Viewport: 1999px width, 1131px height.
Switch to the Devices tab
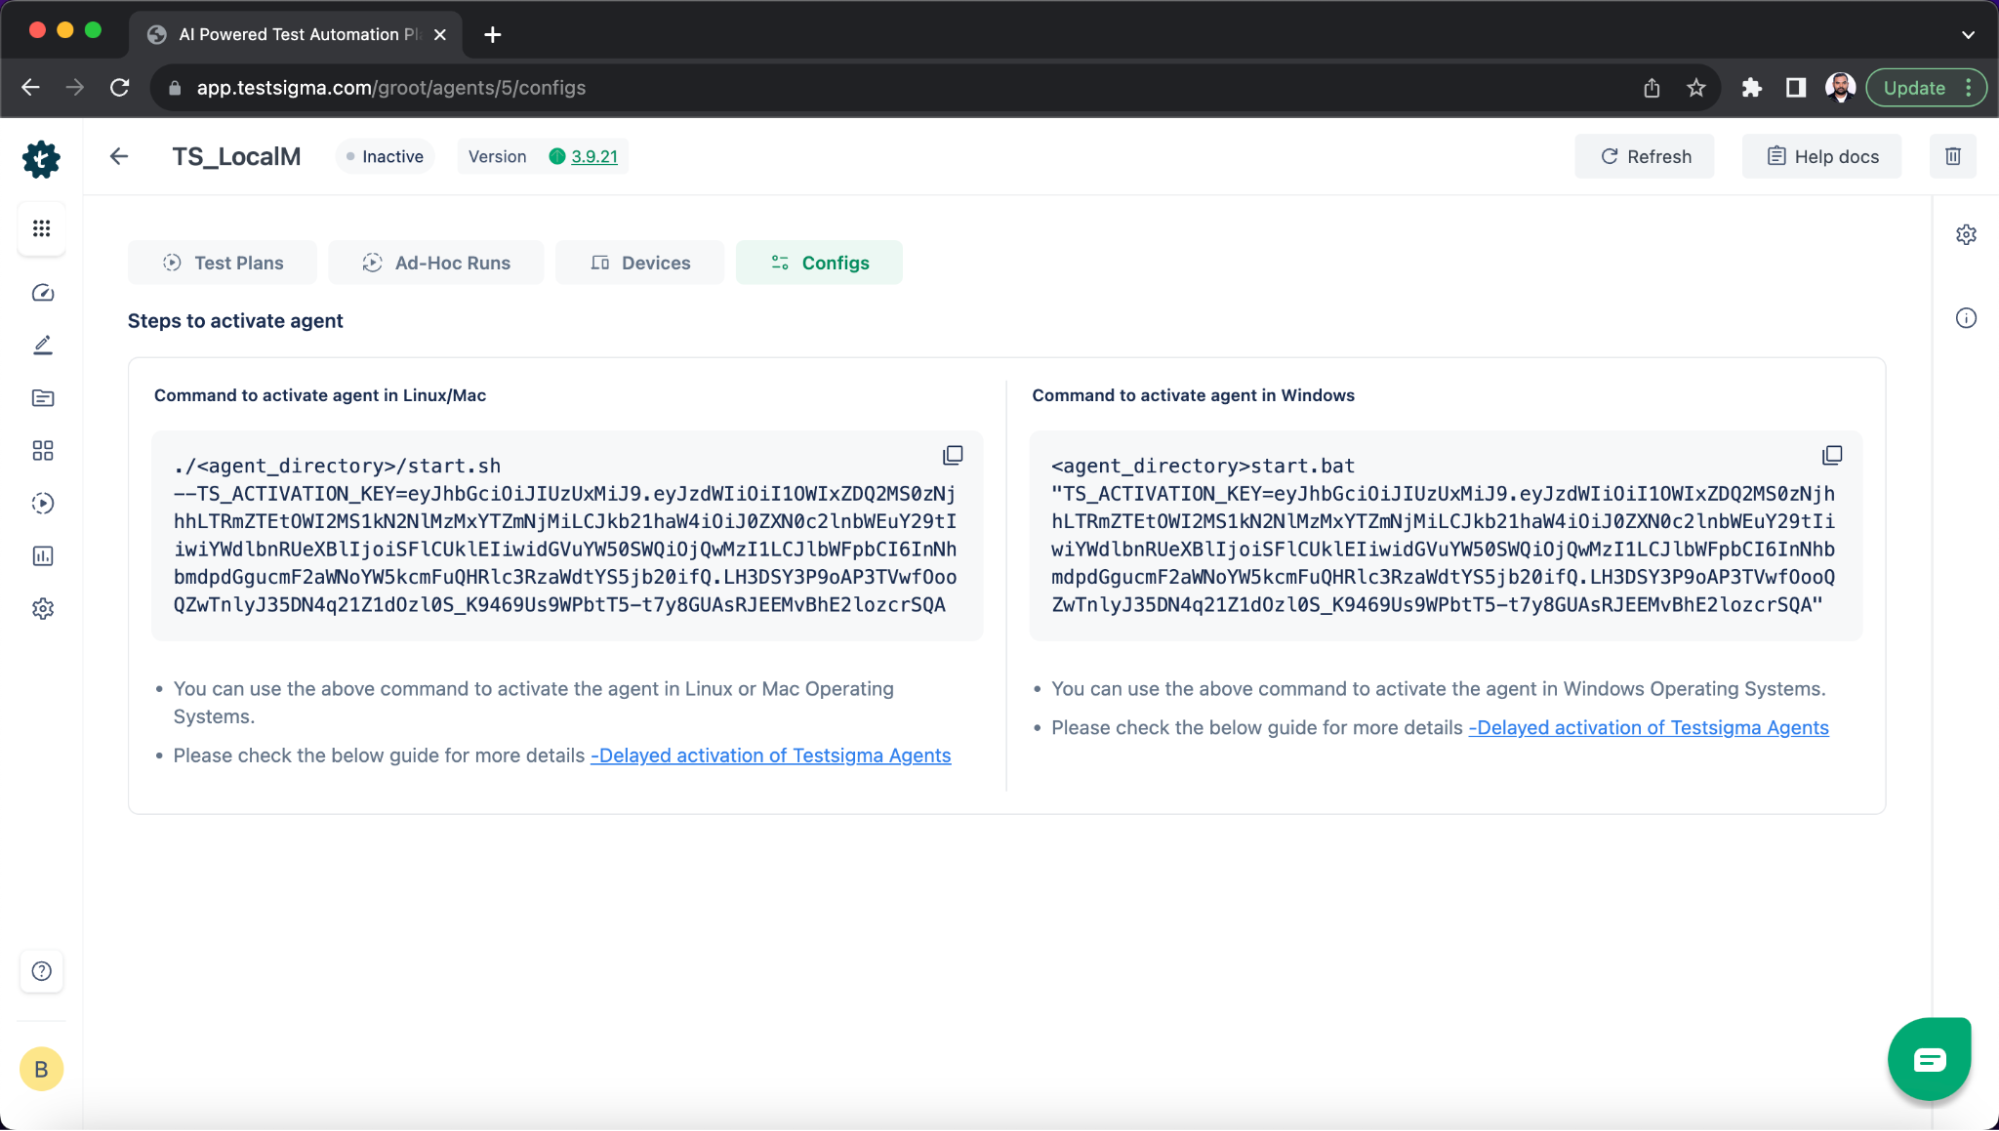tap(640, 263)
